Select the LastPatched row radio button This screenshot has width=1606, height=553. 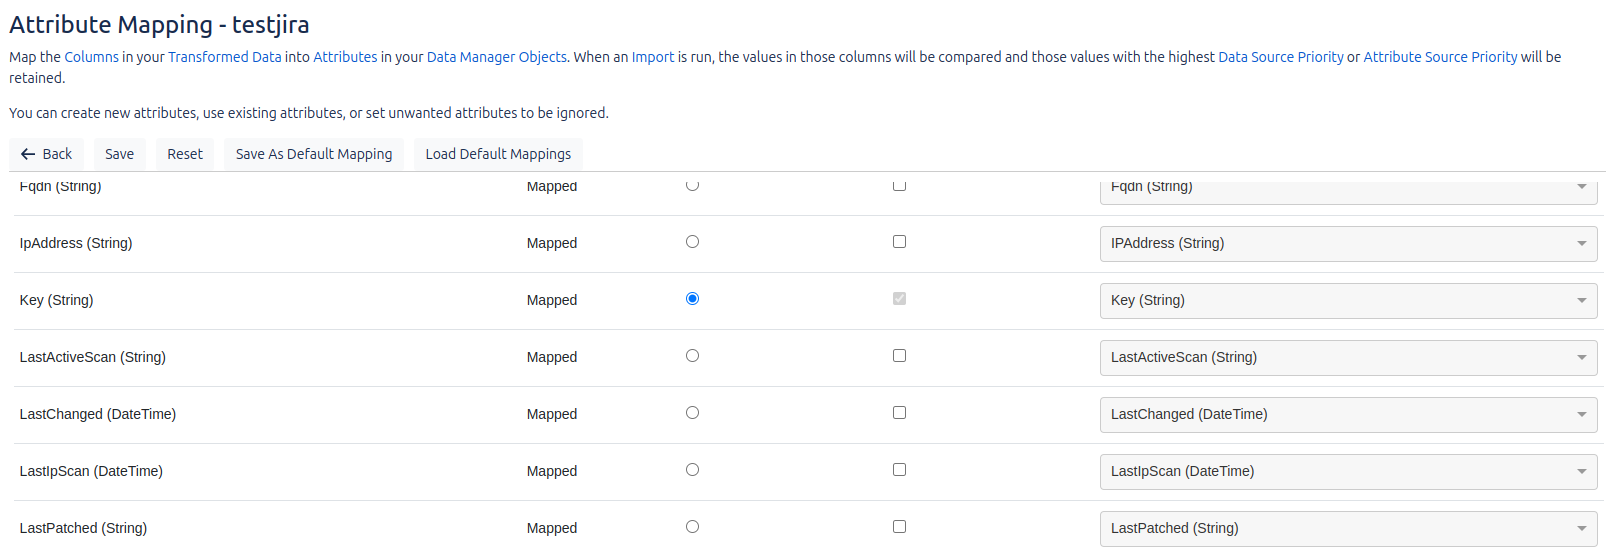(692, 527)
